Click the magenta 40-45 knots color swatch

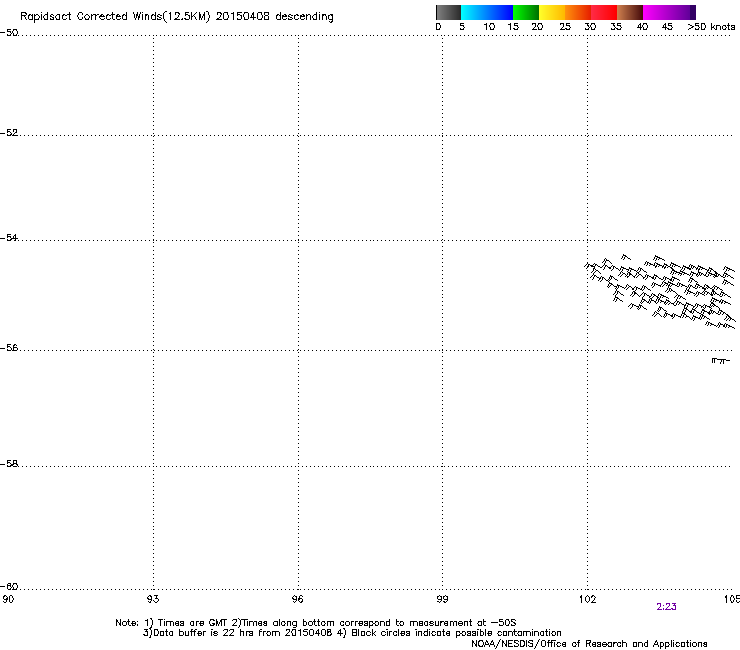[656, 12]
